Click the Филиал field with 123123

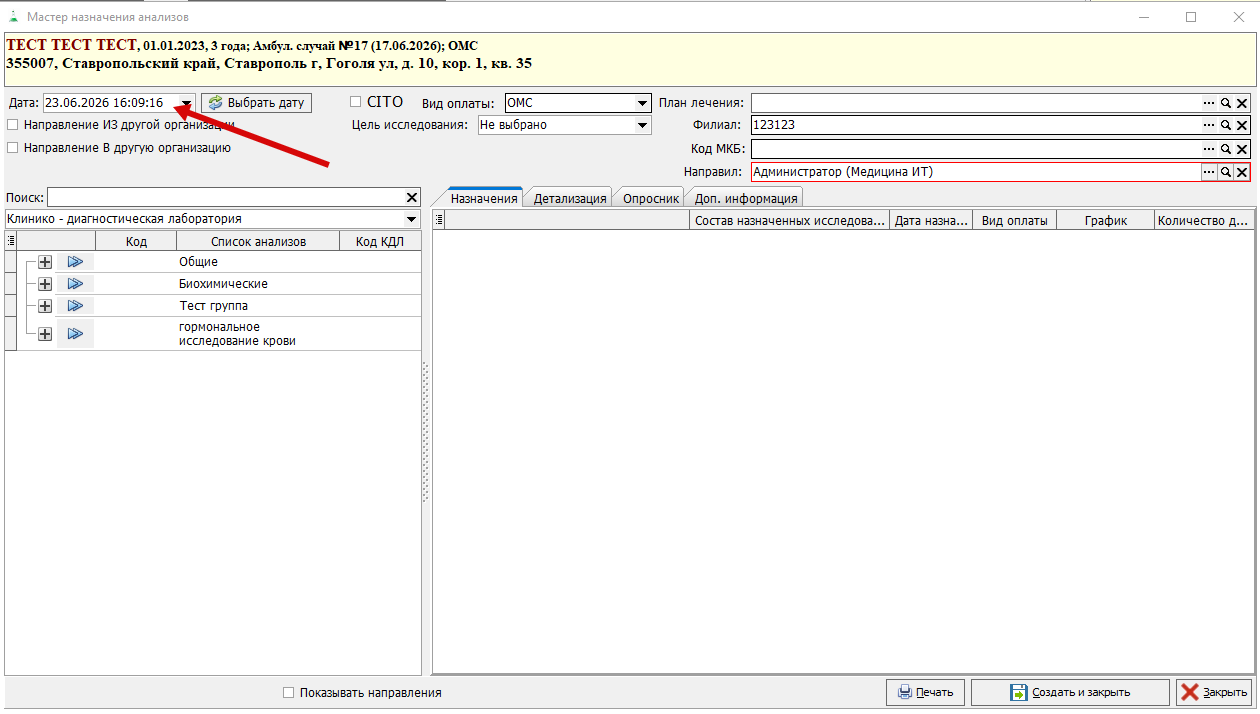coord(976,126)
